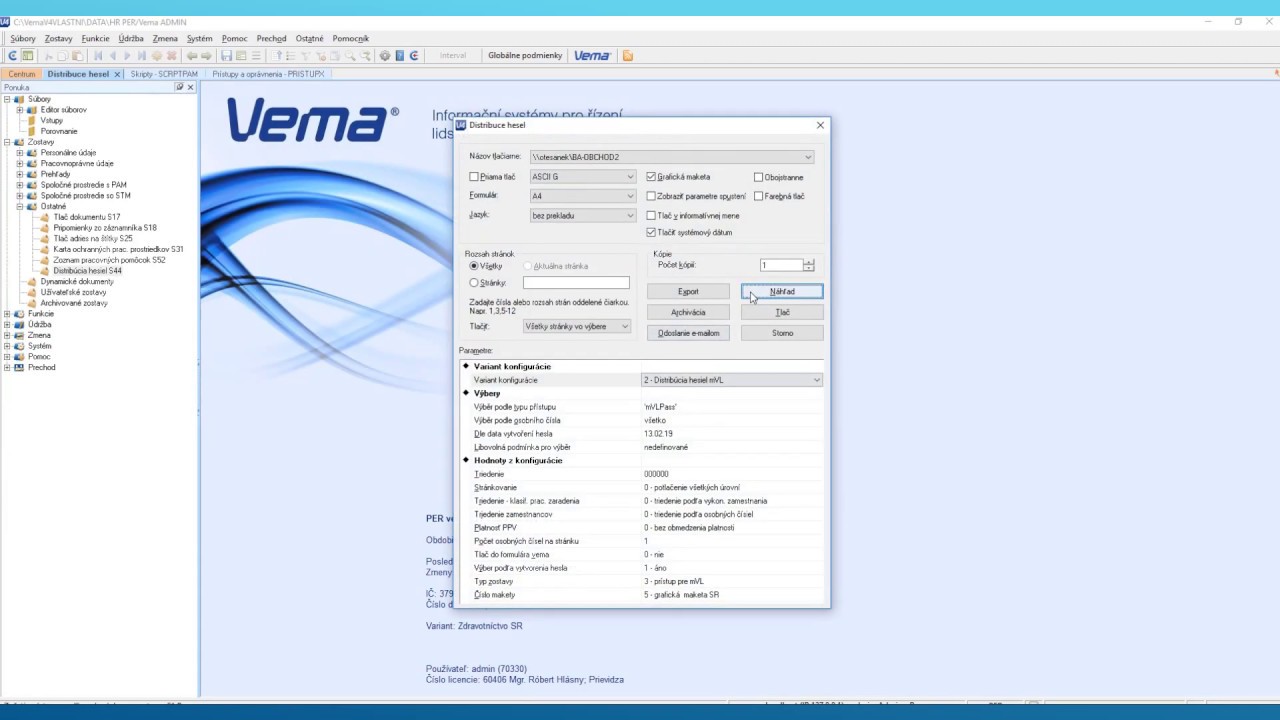
Task: Collapse the Ostatné tree node
Action: [19, 206]
